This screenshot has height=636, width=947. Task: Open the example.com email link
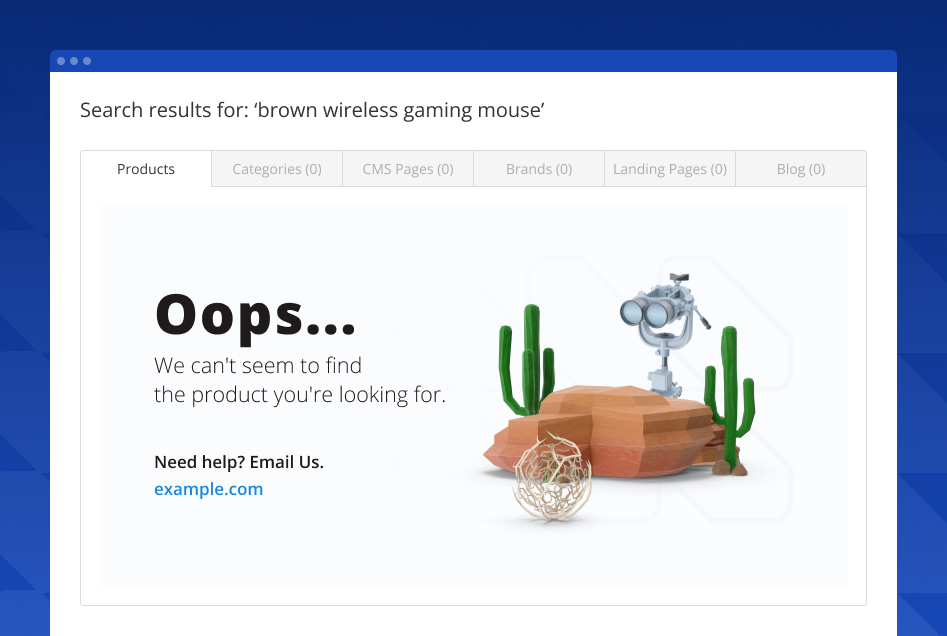(208, 489)
